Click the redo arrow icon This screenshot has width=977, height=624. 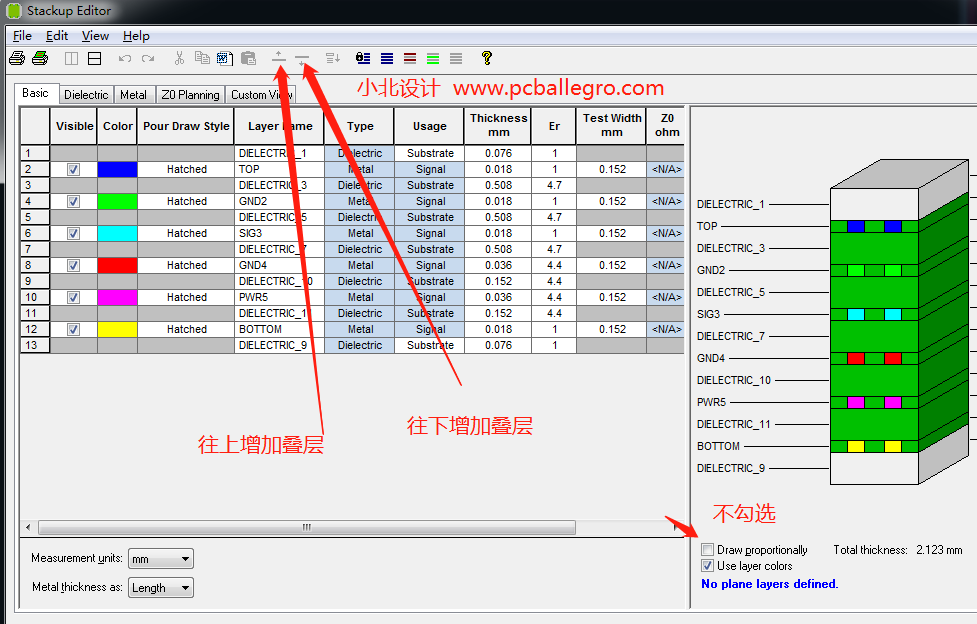click(x=148, y=59)
